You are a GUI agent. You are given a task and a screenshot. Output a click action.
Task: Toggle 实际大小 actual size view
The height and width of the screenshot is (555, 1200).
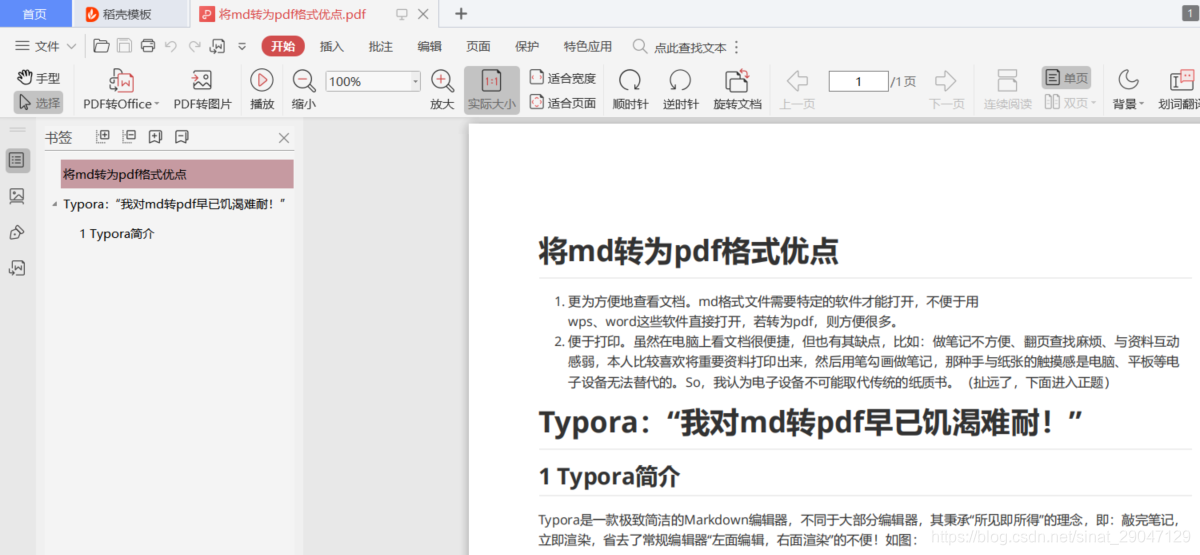492,90
